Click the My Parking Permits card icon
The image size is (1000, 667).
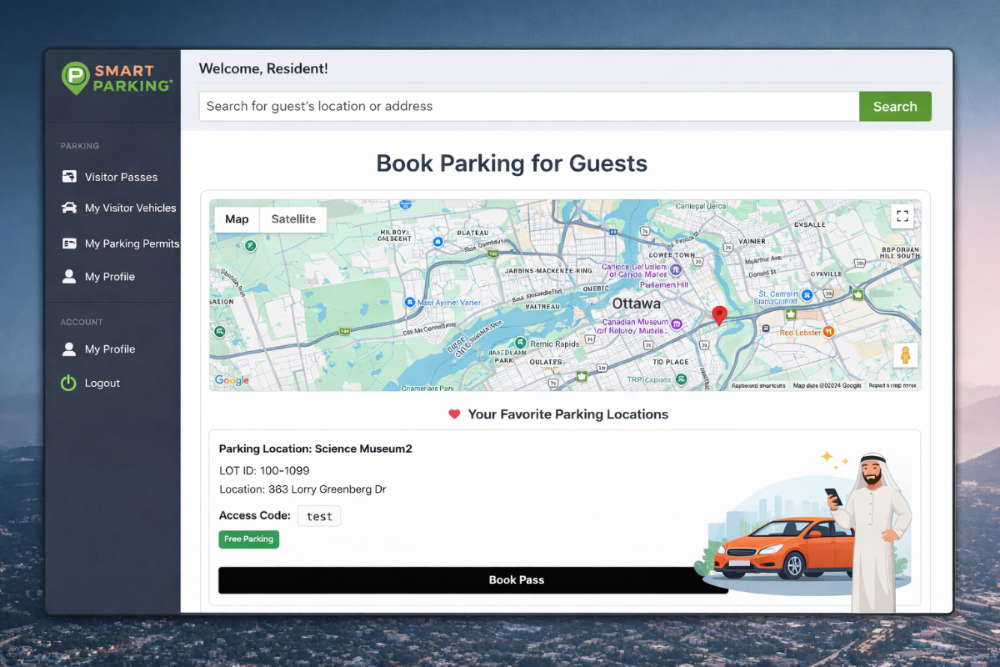tap(67, 243)
